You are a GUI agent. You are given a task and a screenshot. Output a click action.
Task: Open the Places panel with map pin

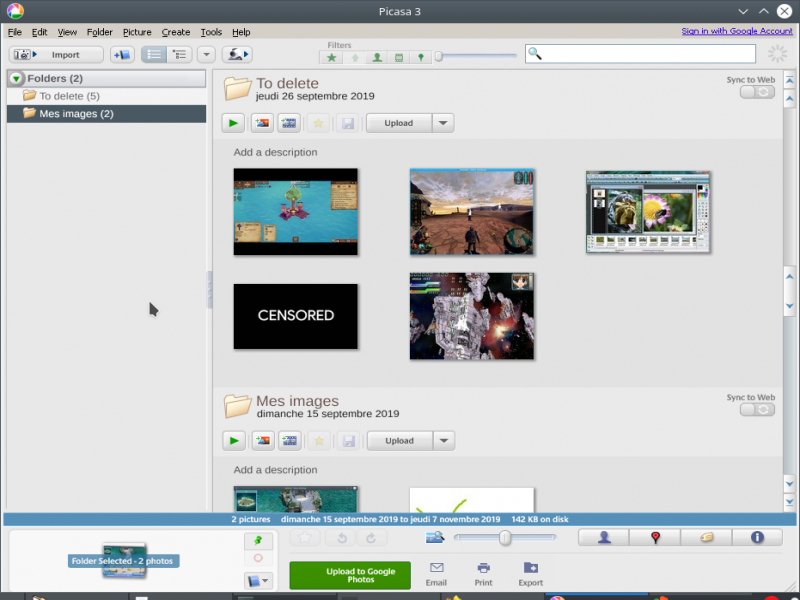[x=655, y=537]
